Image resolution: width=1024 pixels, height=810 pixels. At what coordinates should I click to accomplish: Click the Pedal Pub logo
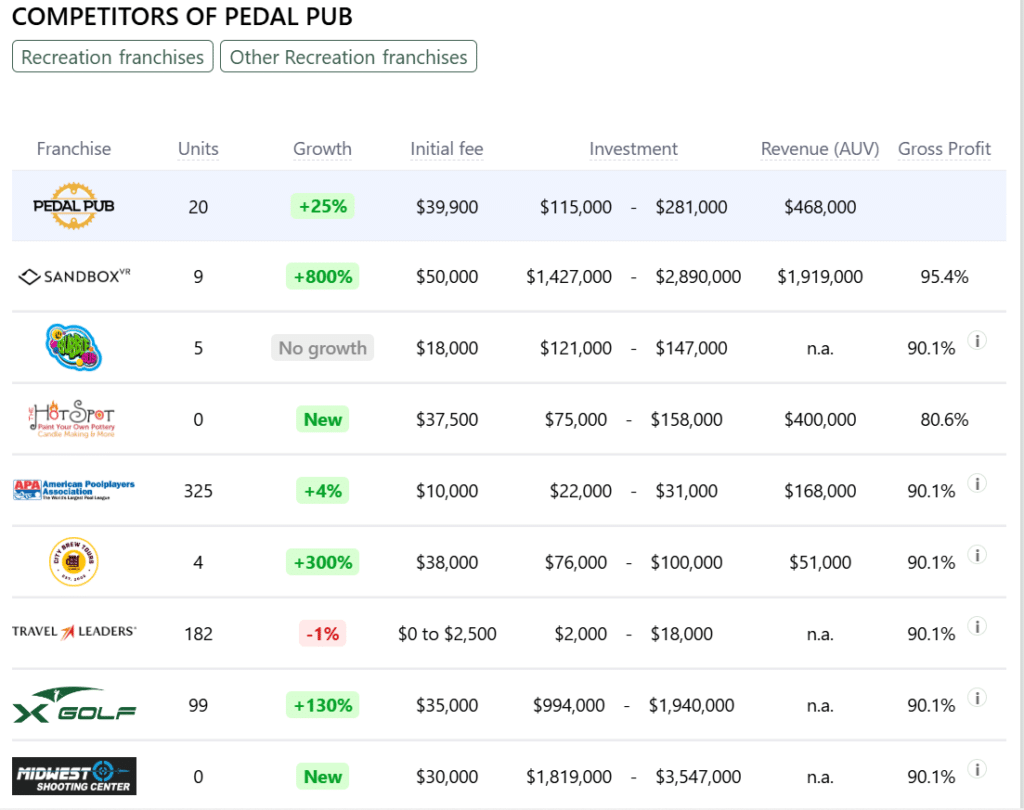coord(74,206)
